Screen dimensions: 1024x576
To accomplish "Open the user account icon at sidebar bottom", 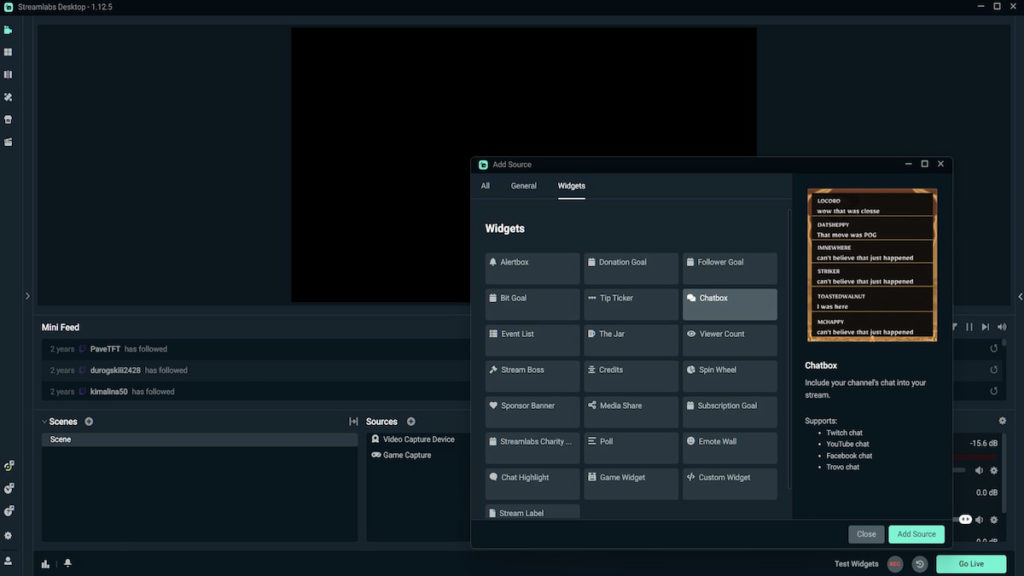I will (8, 561).
